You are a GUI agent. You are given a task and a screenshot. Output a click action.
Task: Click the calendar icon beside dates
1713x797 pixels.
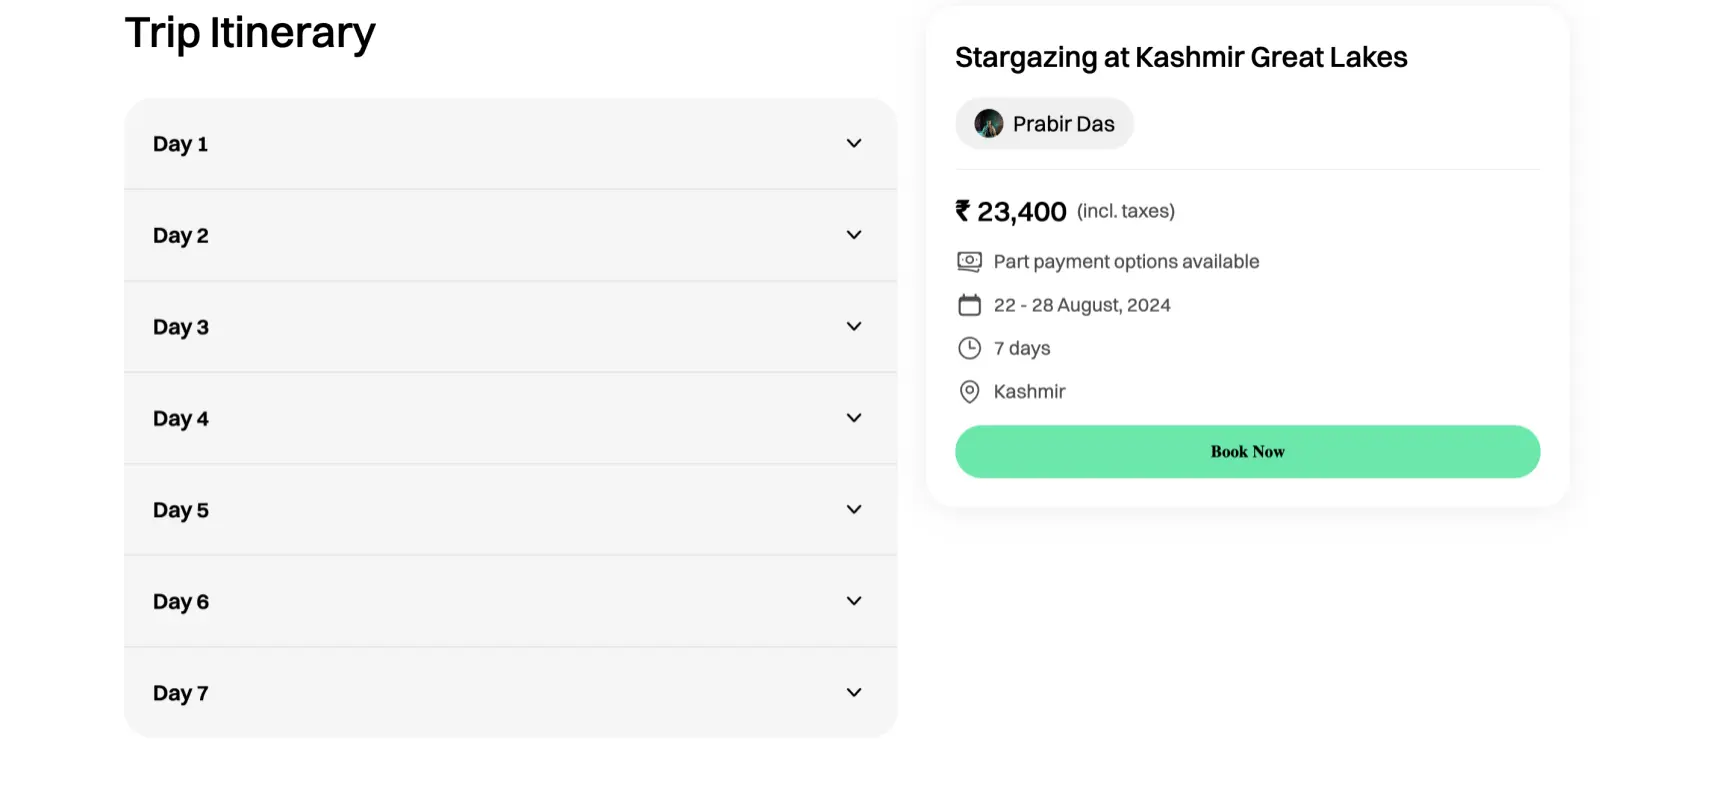[969, 305]
